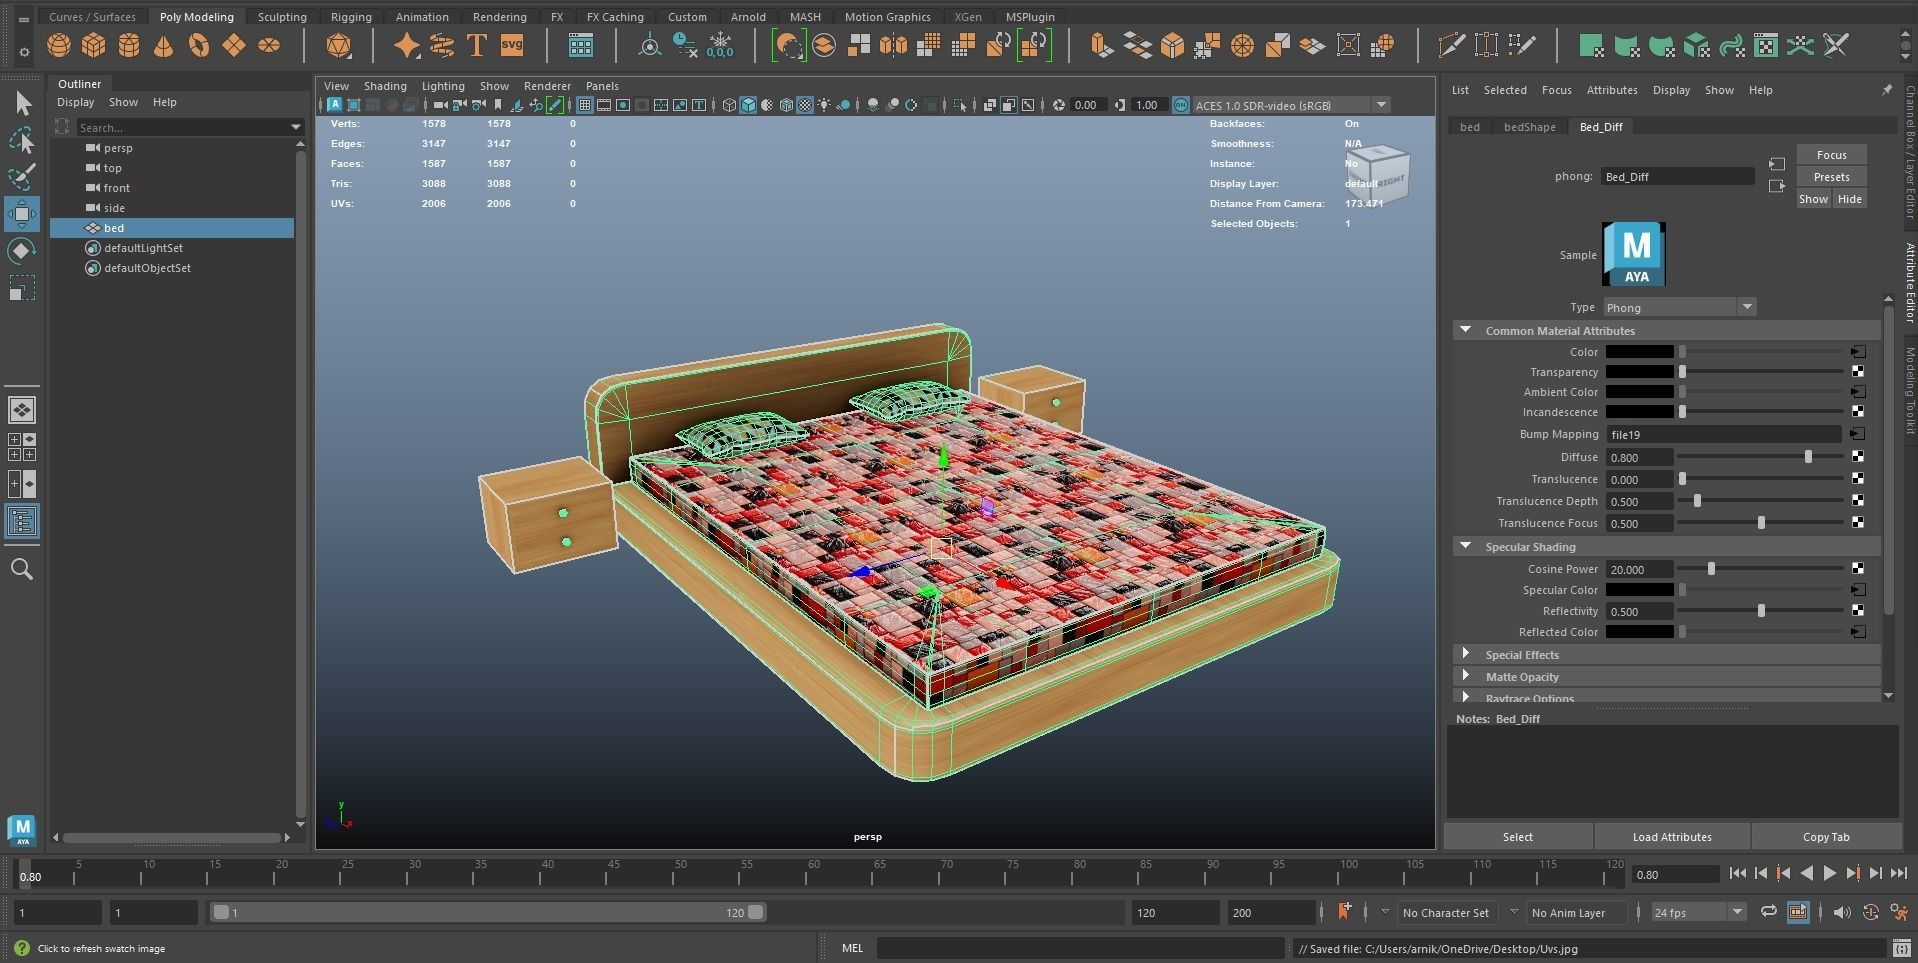
Task: Open the map button beside Color attribute
Action: click(x=1858, y=352)
